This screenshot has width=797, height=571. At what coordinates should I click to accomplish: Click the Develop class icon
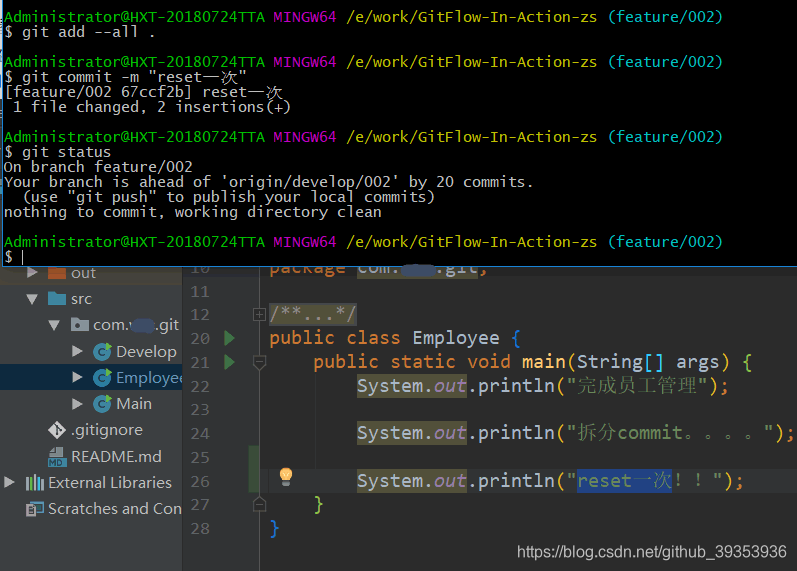coord(102,351)
